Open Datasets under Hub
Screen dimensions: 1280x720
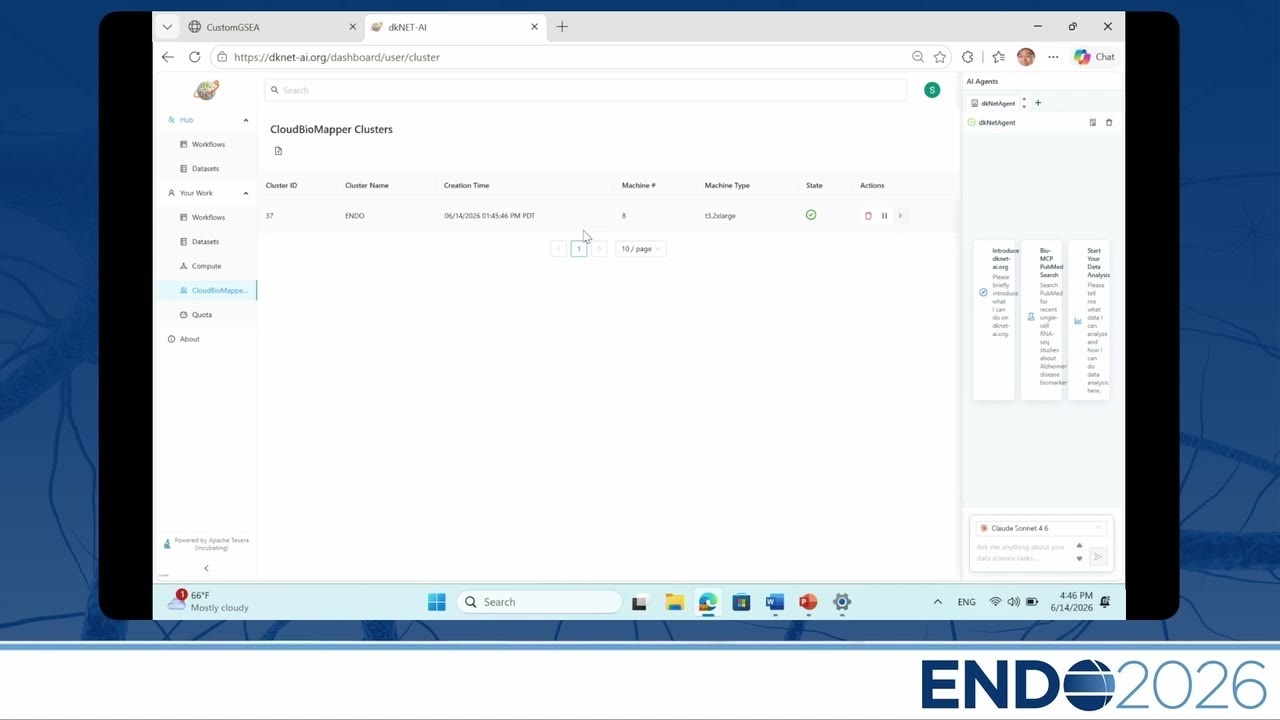click(205, 169)
